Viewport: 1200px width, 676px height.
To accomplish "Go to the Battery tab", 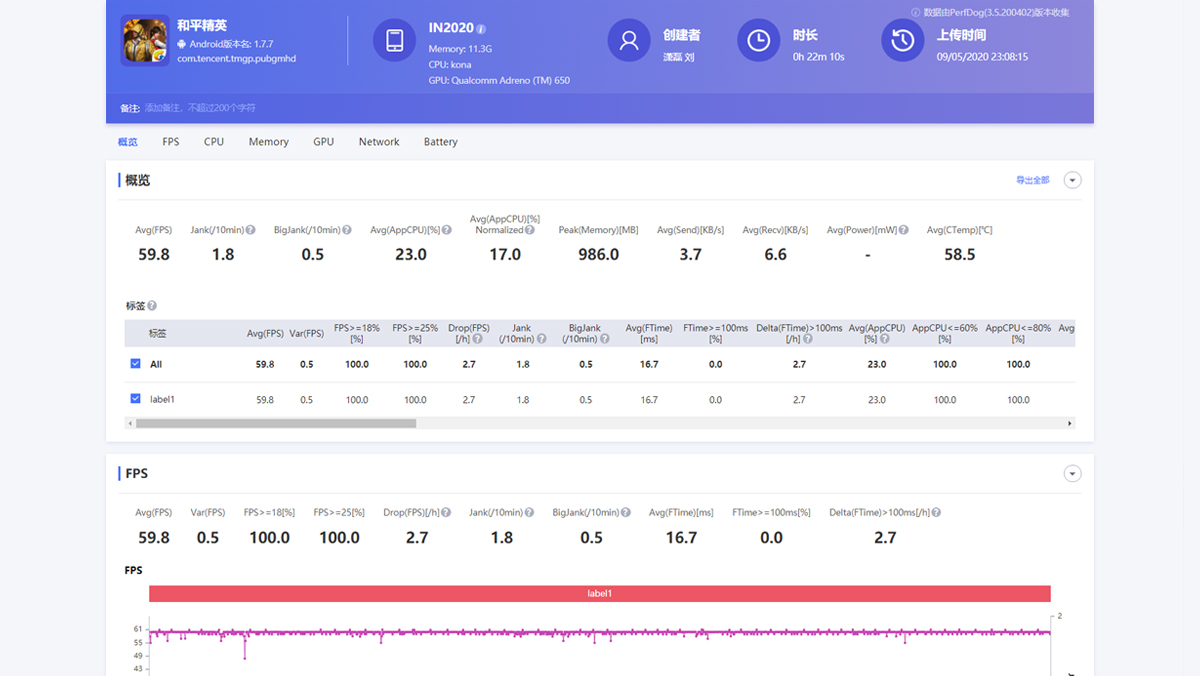I will (440, 142).
